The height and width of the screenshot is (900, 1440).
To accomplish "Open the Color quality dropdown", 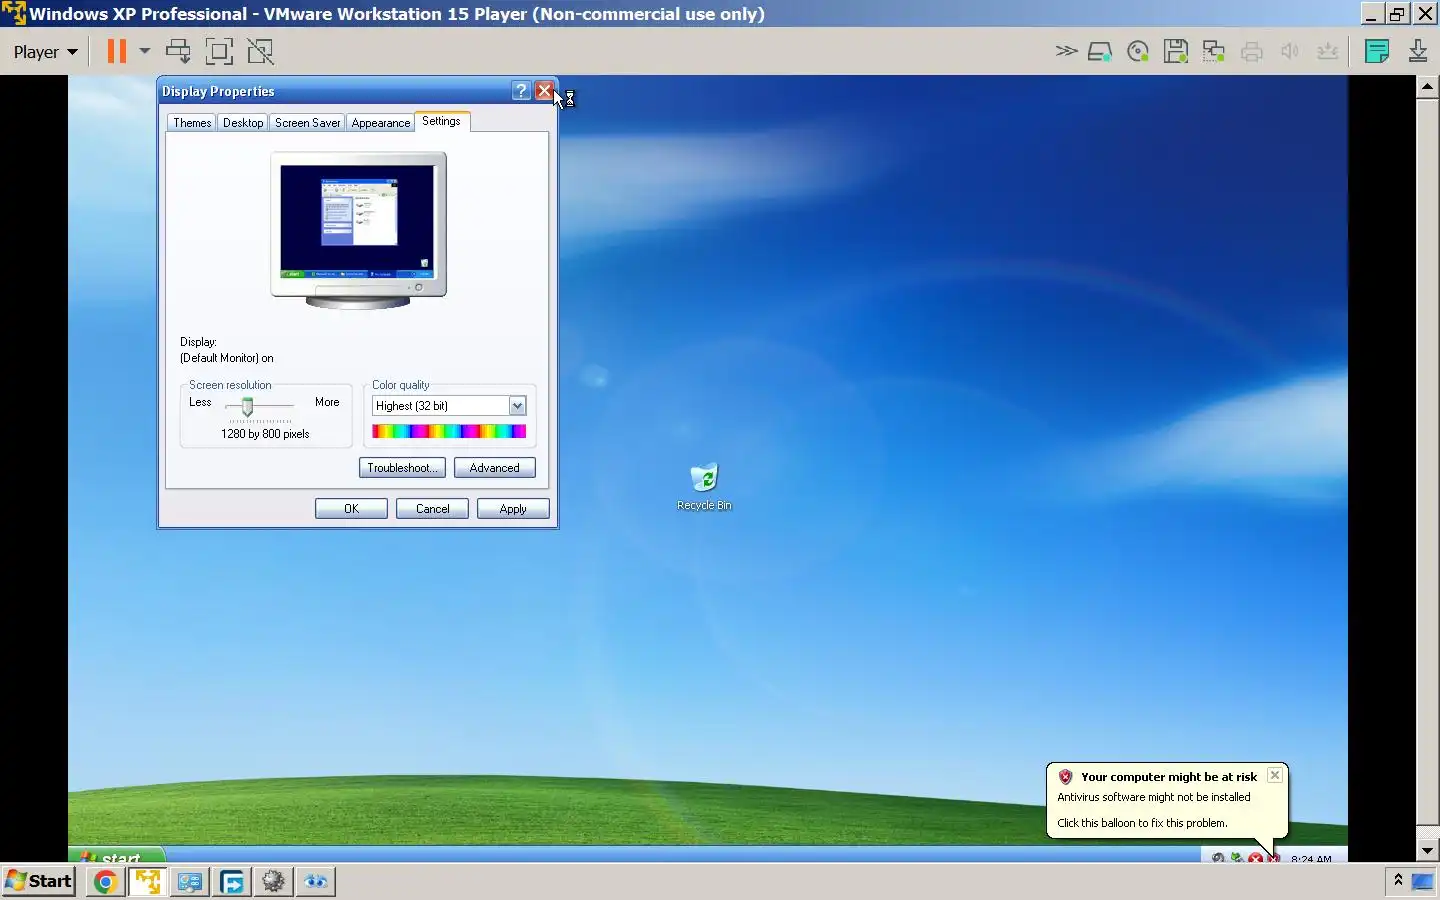I will [517, 406].
